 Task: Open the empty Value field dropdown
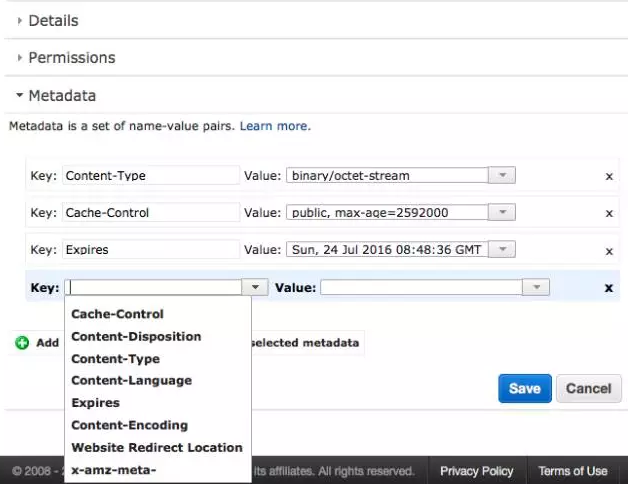(537, 288)
